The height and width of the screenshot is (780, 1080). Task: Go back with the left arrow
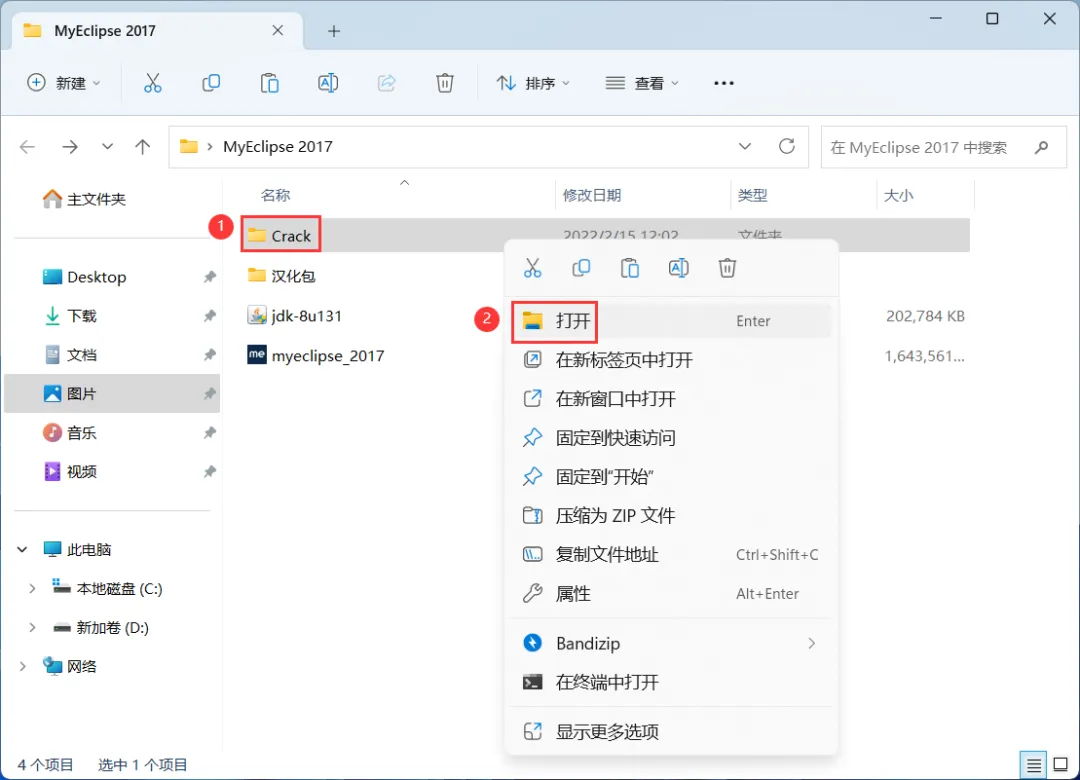coord(28,147)
